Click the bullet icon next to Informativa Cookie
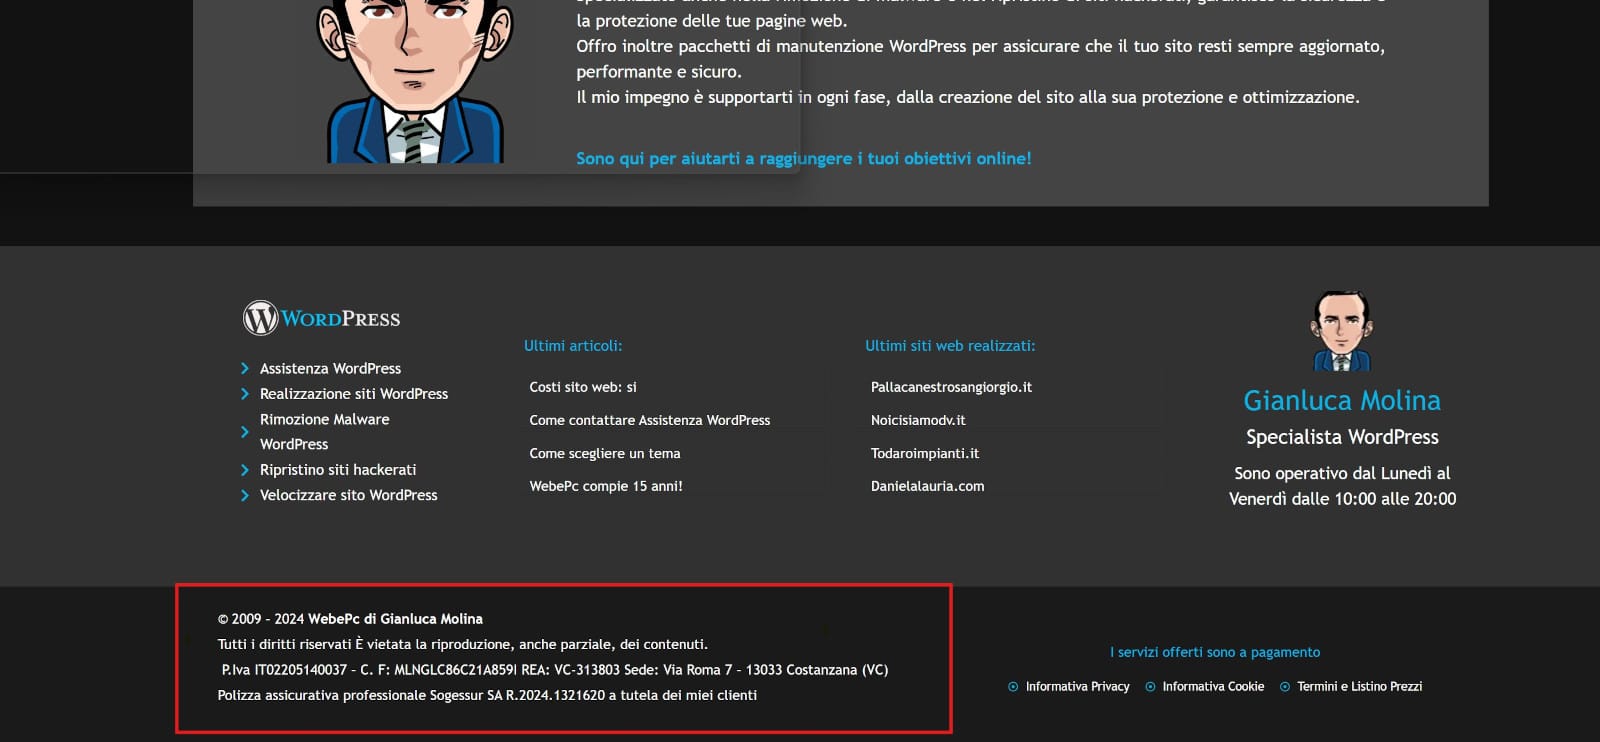Screen dimensions: 1600x742 (1150, 687)
